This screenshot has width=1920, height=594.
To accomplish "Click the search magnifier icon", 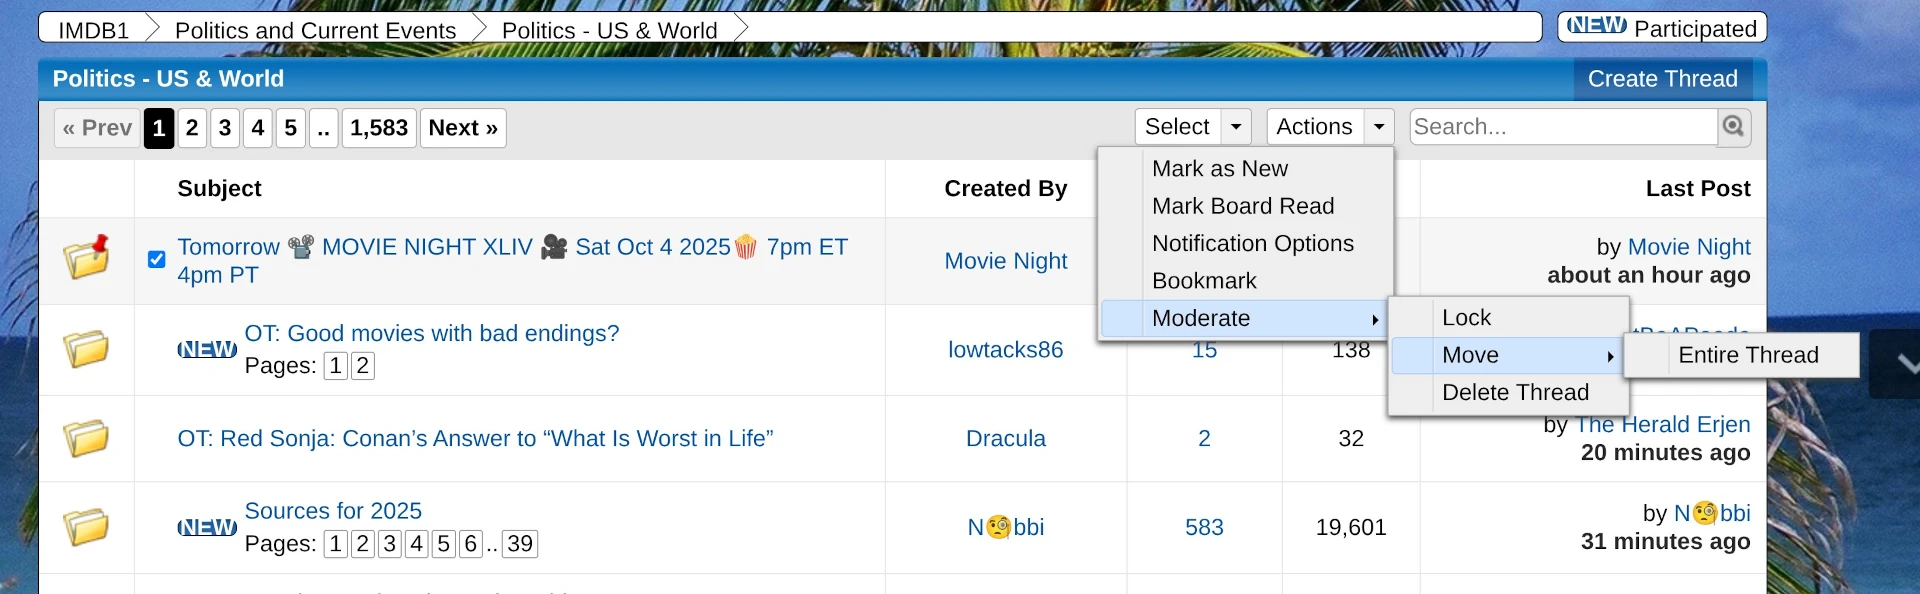I will 1733,127.
